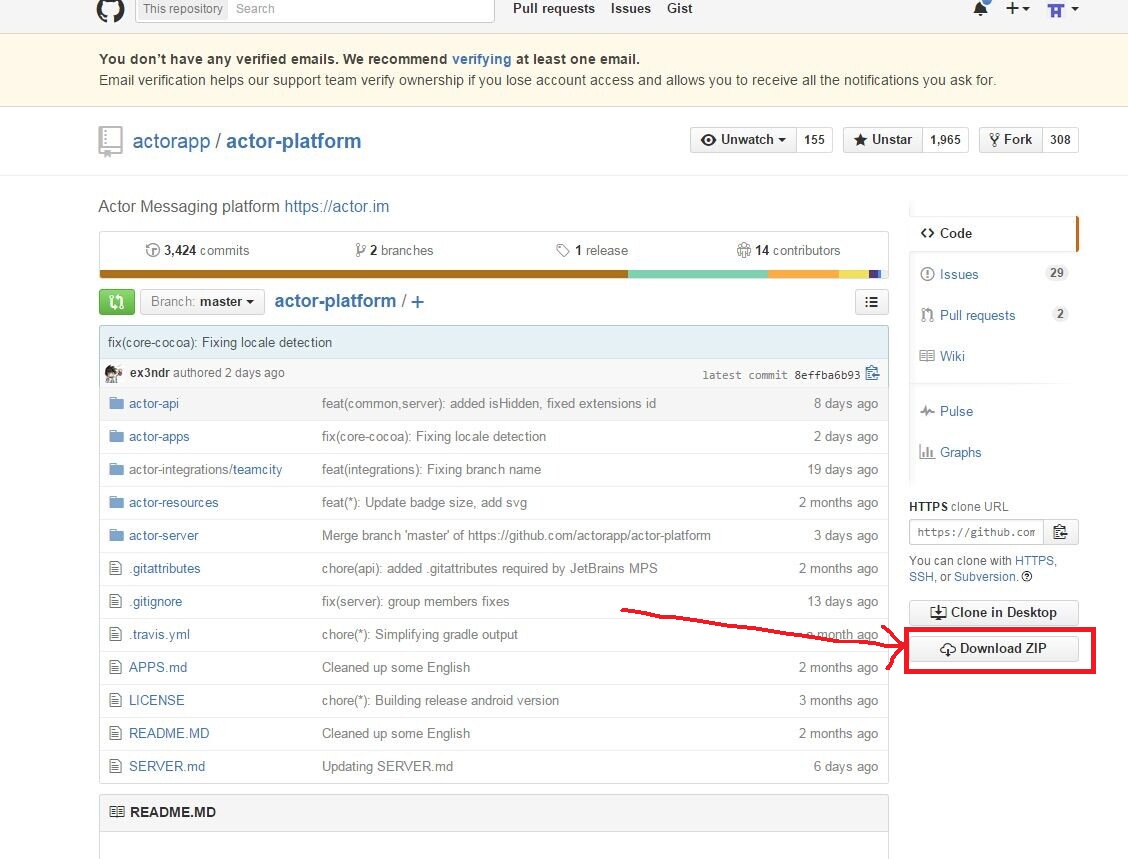This screenshot has height=859, width=1128.
Task: Open the 1,965 stargazers count
Action: (x=945, y=140)
